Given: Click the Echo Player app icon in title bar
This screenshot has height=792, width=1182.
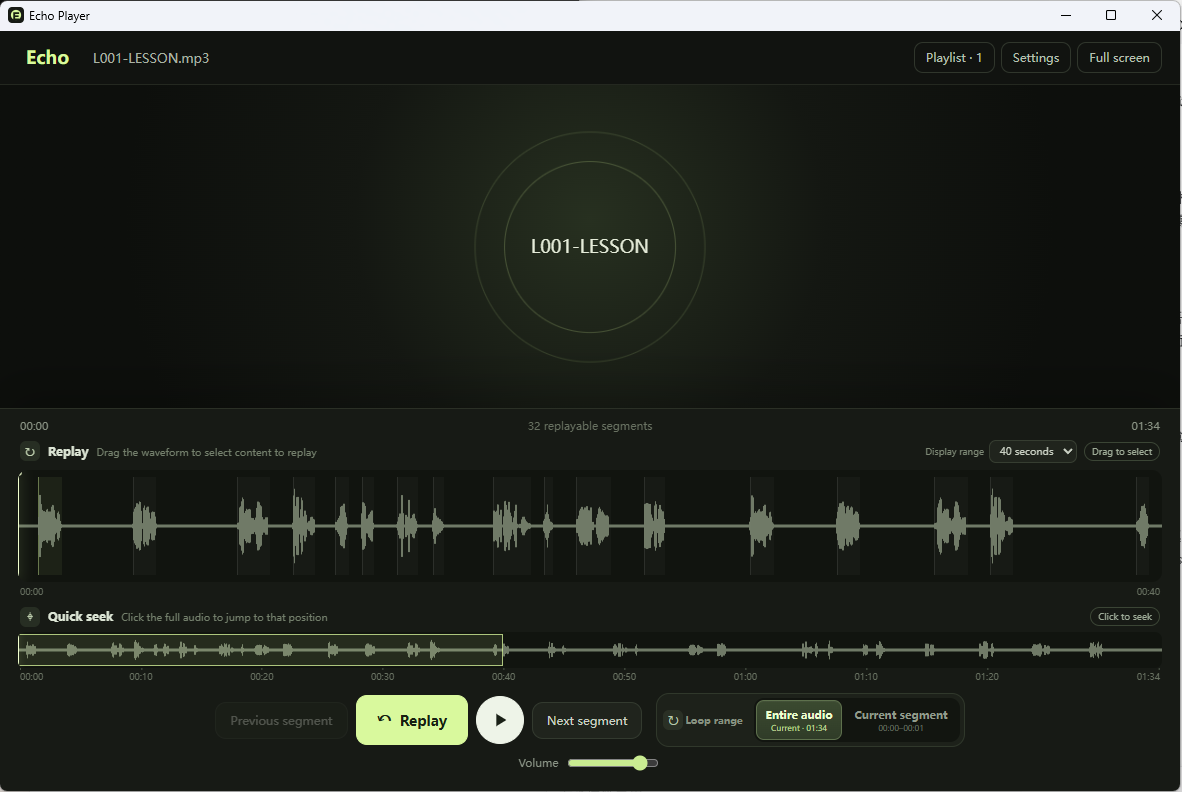Looking at the screenshot, I should point(16,15).
